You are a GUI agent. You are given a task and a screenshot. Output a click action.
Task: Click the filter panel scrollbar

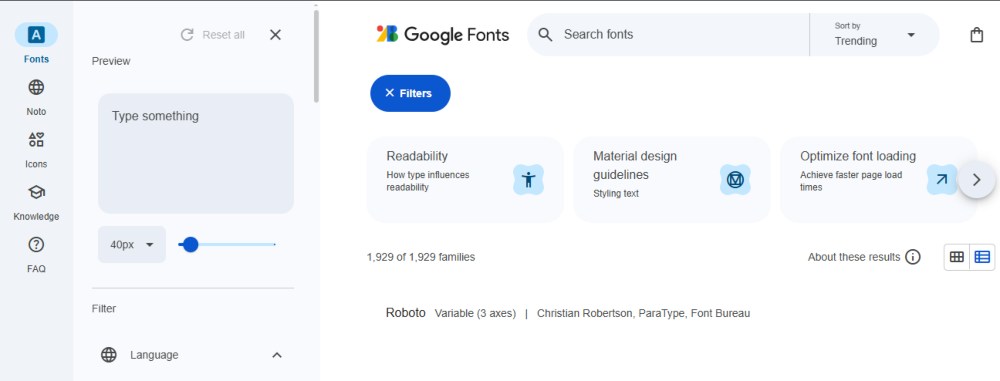click(316, 56)
